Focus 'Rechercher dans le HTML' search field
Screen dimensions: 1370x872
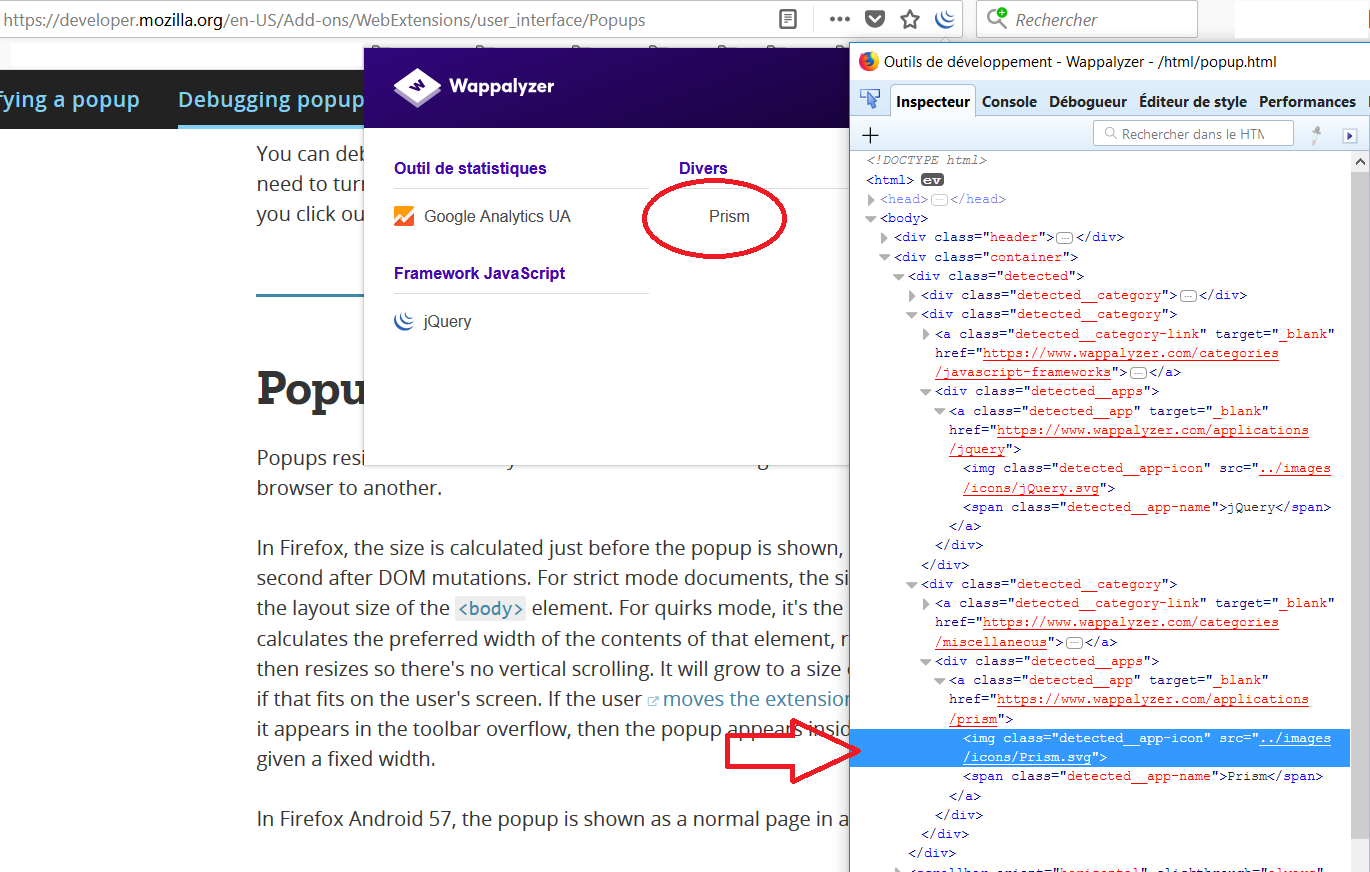click(1193, 134)
